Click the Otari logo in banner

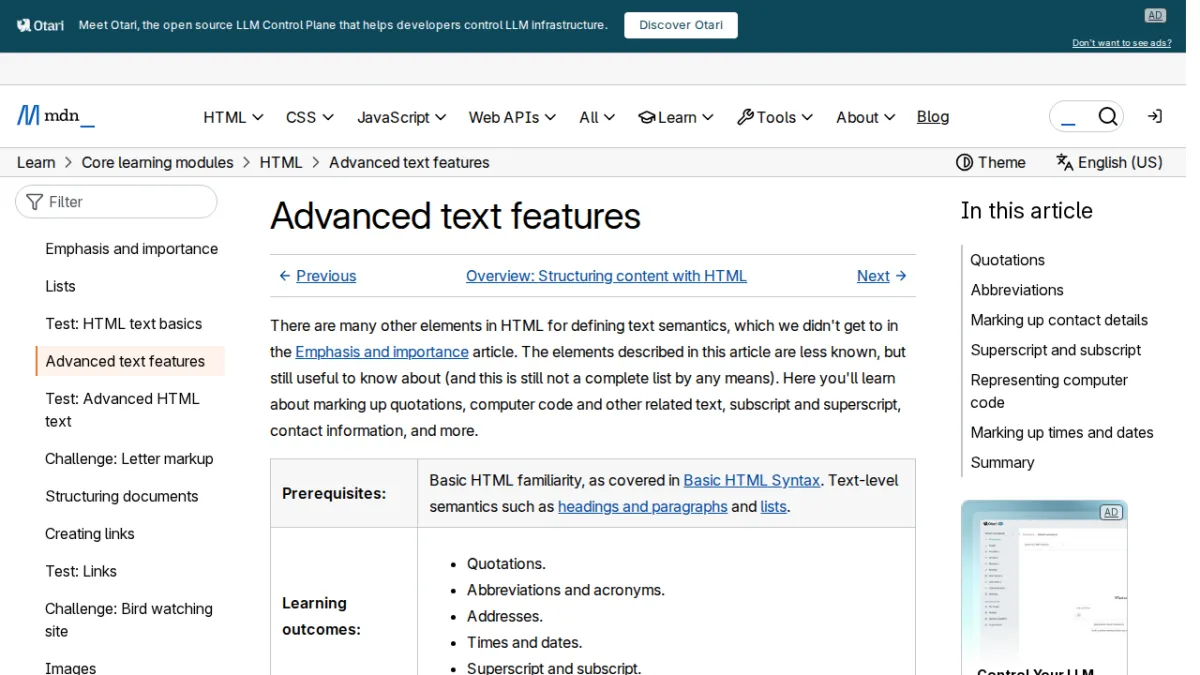41,25
